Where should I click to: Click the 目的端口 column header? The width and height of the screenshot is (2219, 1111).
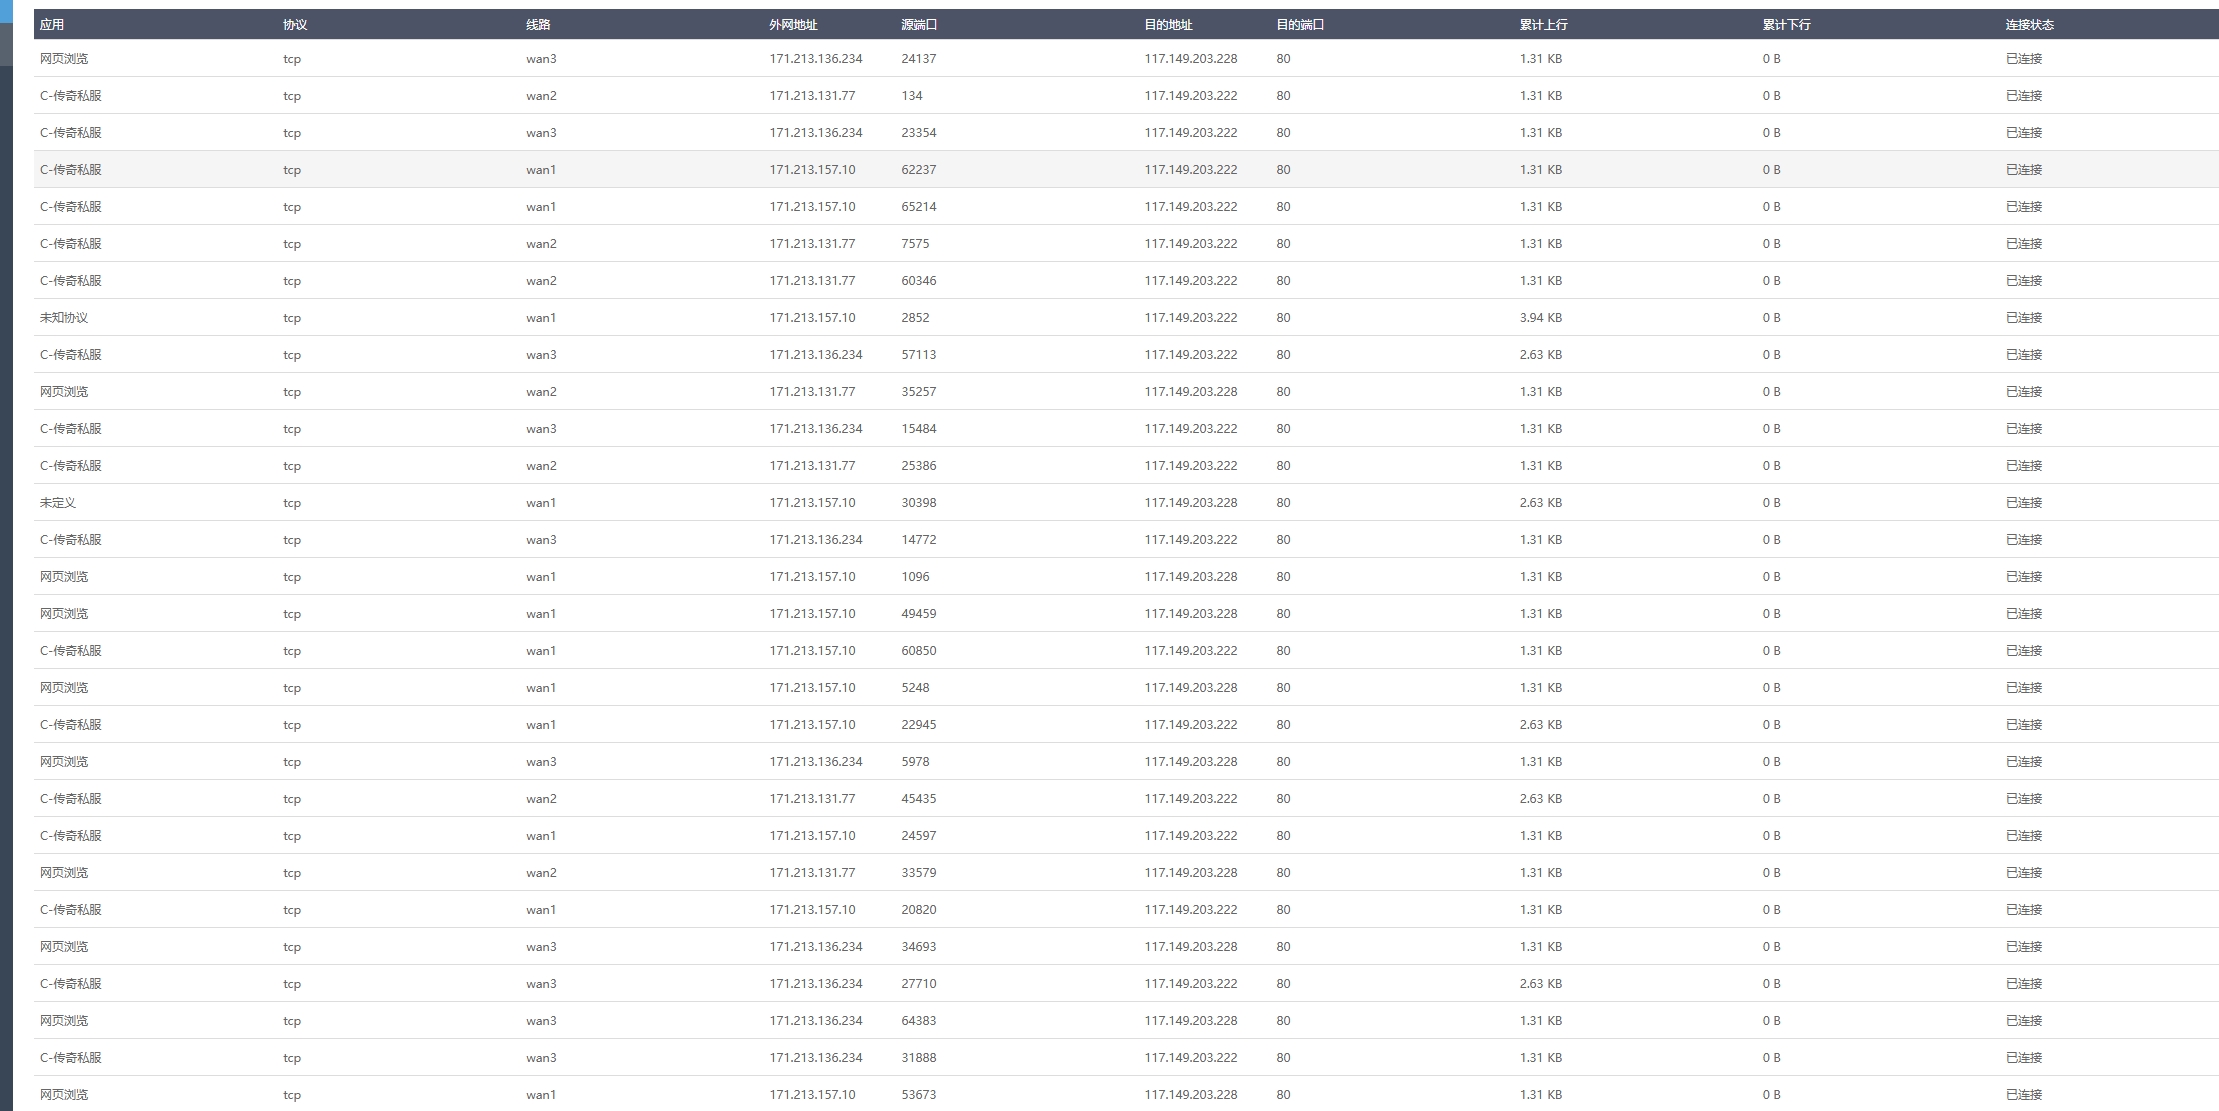click(1300, 25)
